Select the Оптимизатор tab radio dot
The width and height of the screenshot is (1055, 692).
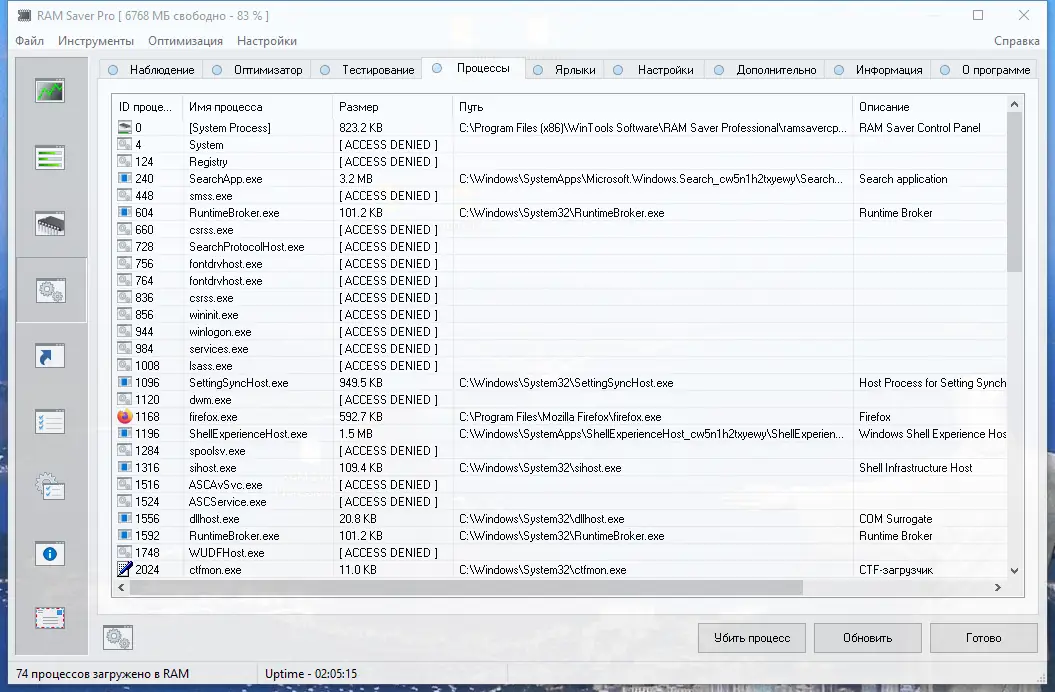[x=217, y=70]
